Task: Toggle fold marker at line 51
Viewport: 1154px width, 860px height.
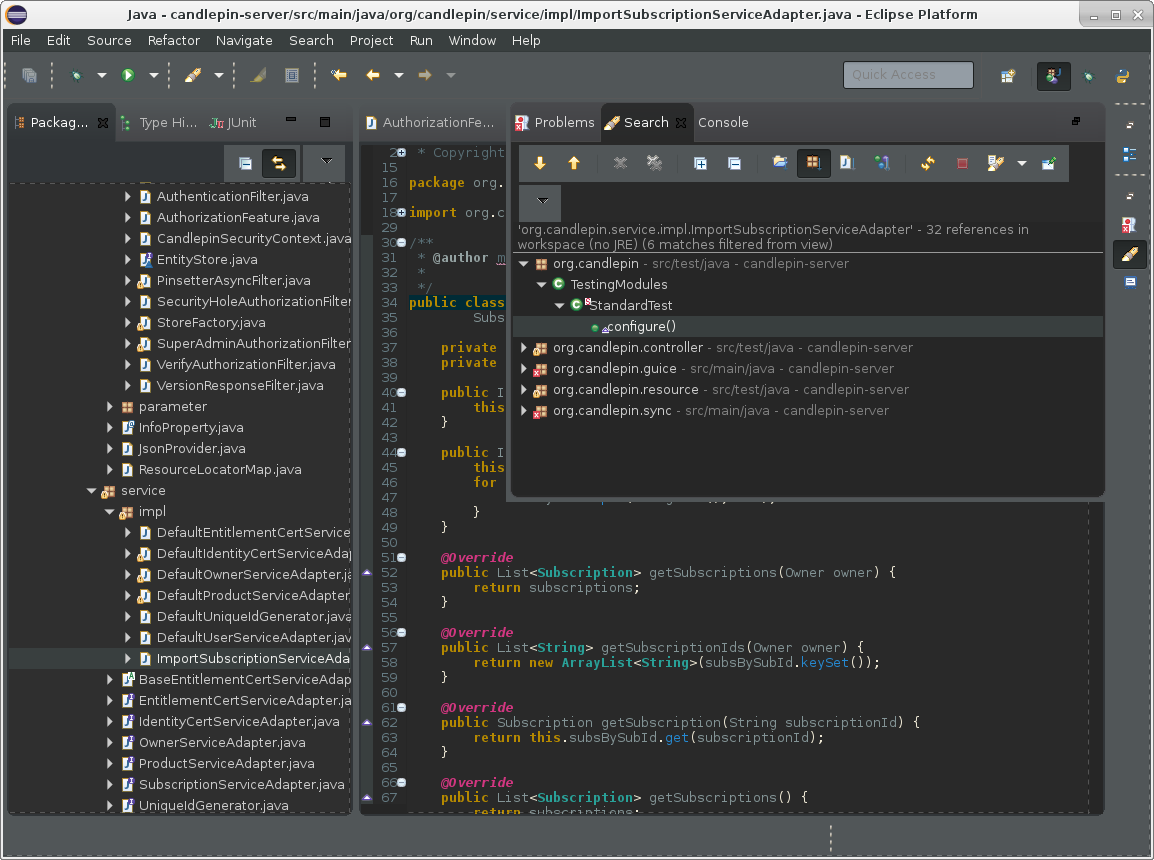Action: pos(402,558)
